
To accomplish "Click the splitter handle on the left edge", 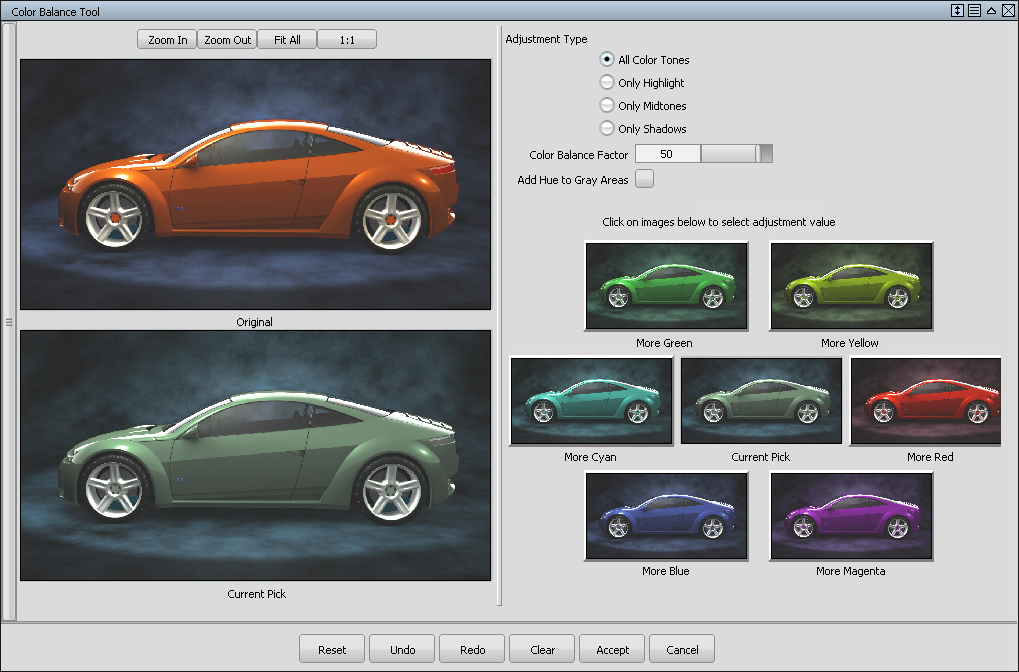I will 8,322.
